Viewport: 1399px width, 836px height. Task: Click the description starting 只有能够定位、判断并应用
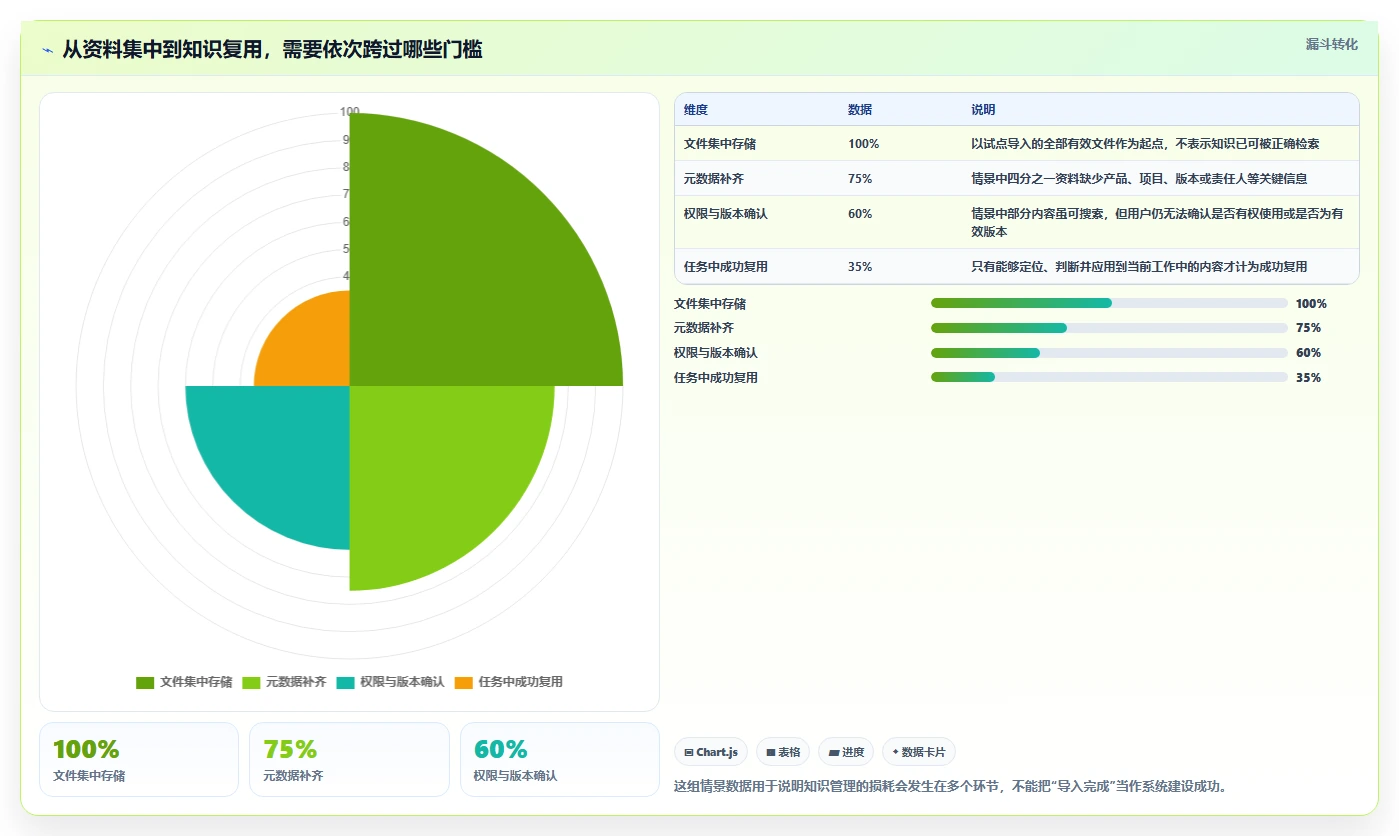point(1139,267)
